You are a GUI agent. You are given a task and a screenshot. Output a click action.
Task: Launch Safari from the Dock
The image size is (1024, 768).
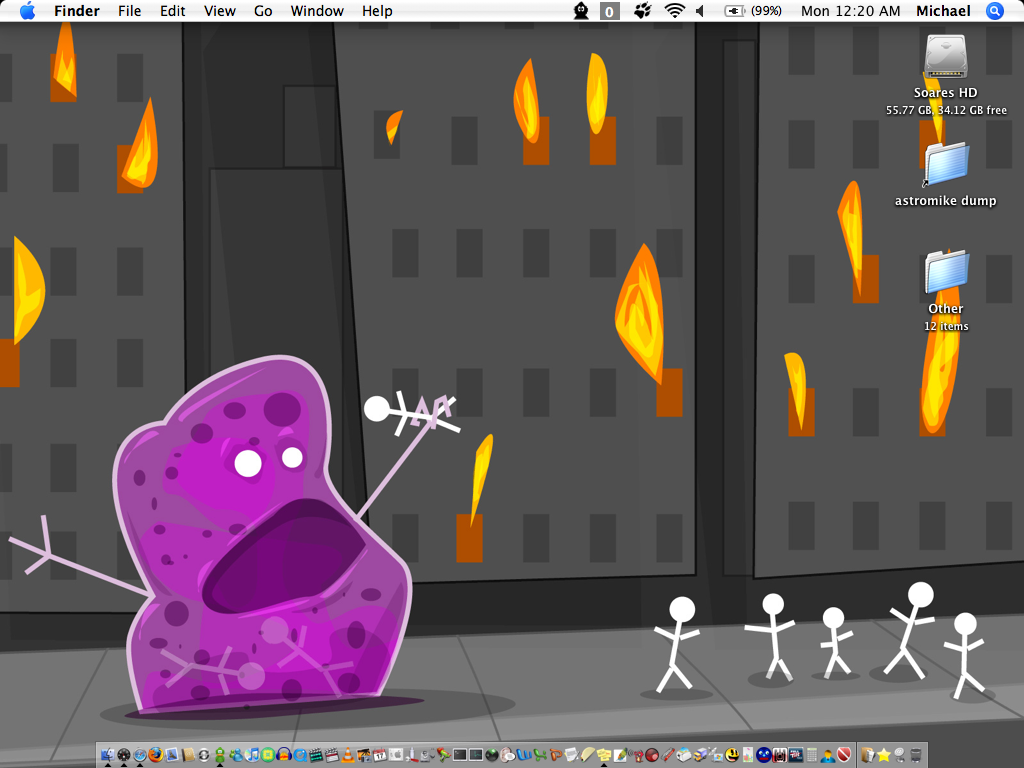[140, 755]
